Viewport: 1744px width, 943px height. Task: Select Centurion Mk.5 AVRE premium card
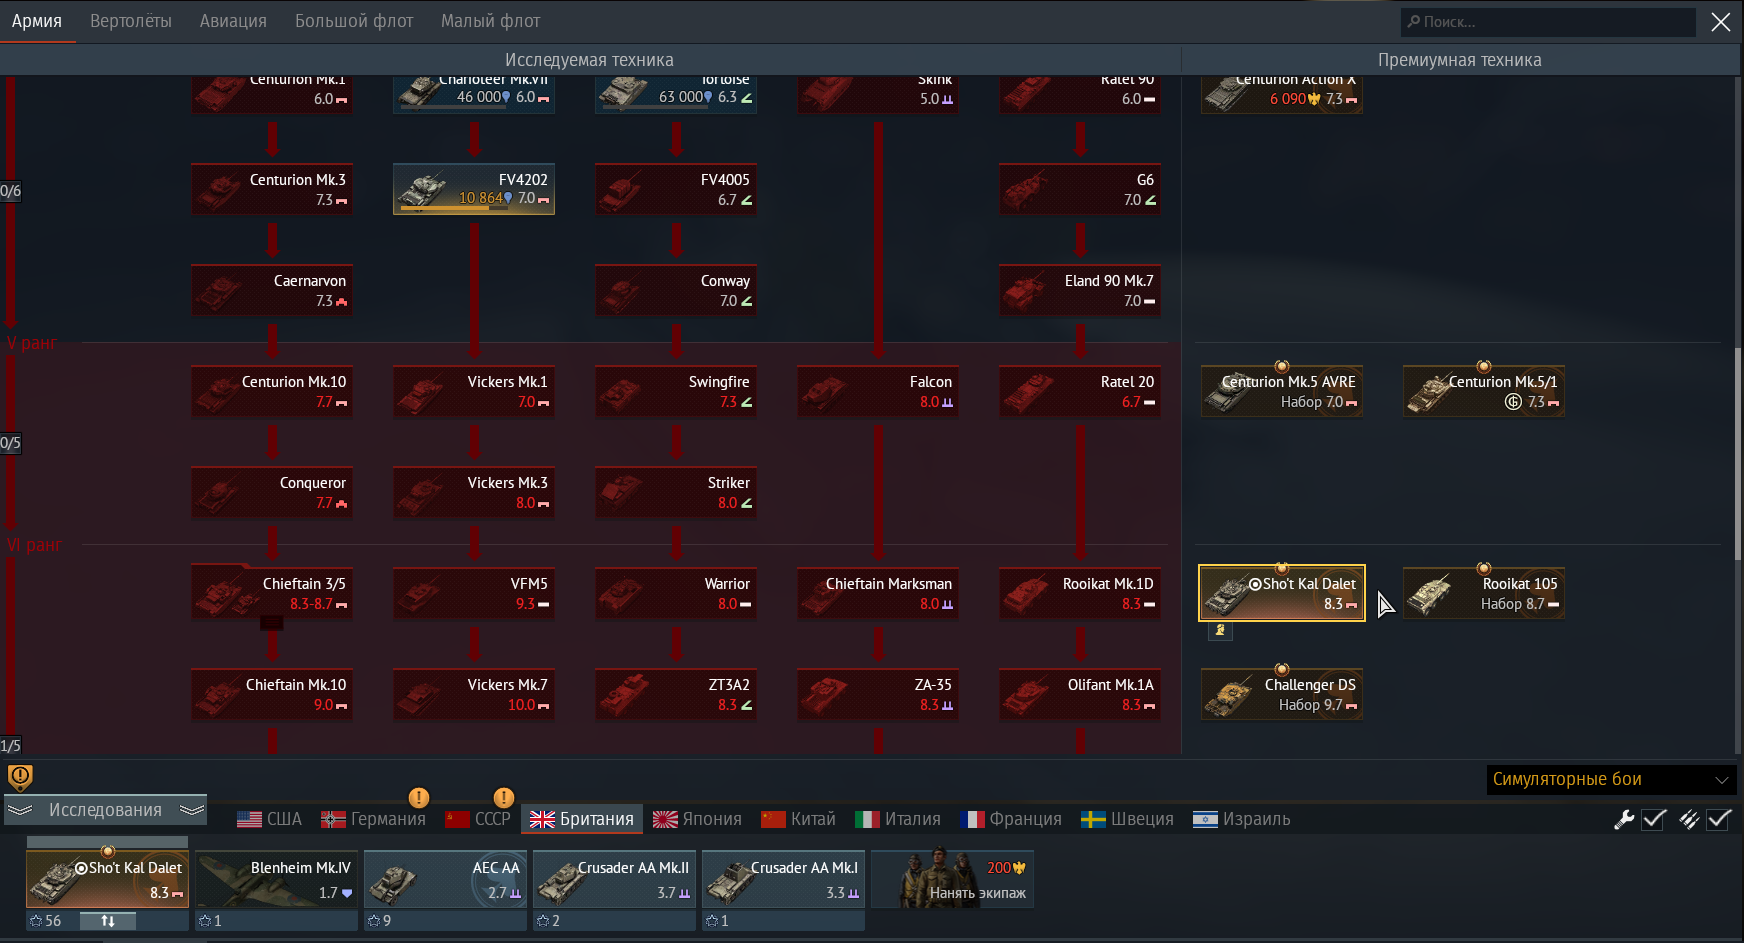click(1282, 391)
